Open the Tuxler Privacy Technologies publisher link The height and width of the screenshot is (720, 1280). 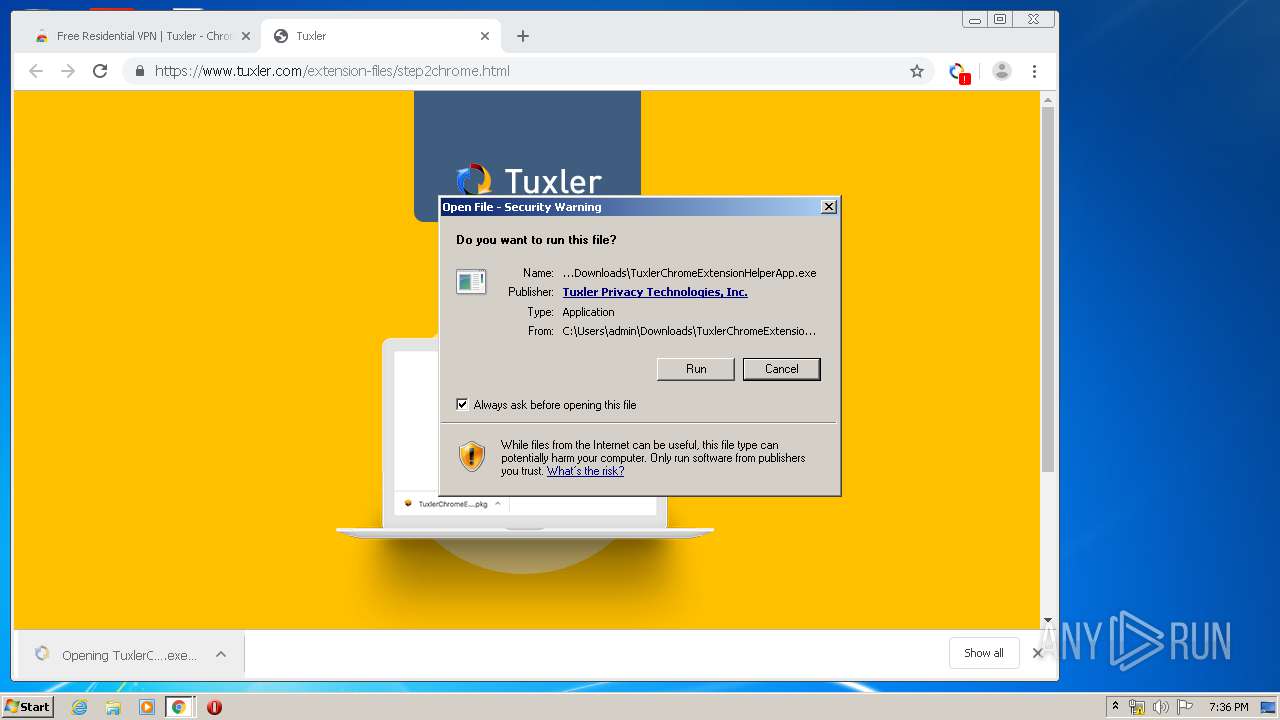pos(655,292)
